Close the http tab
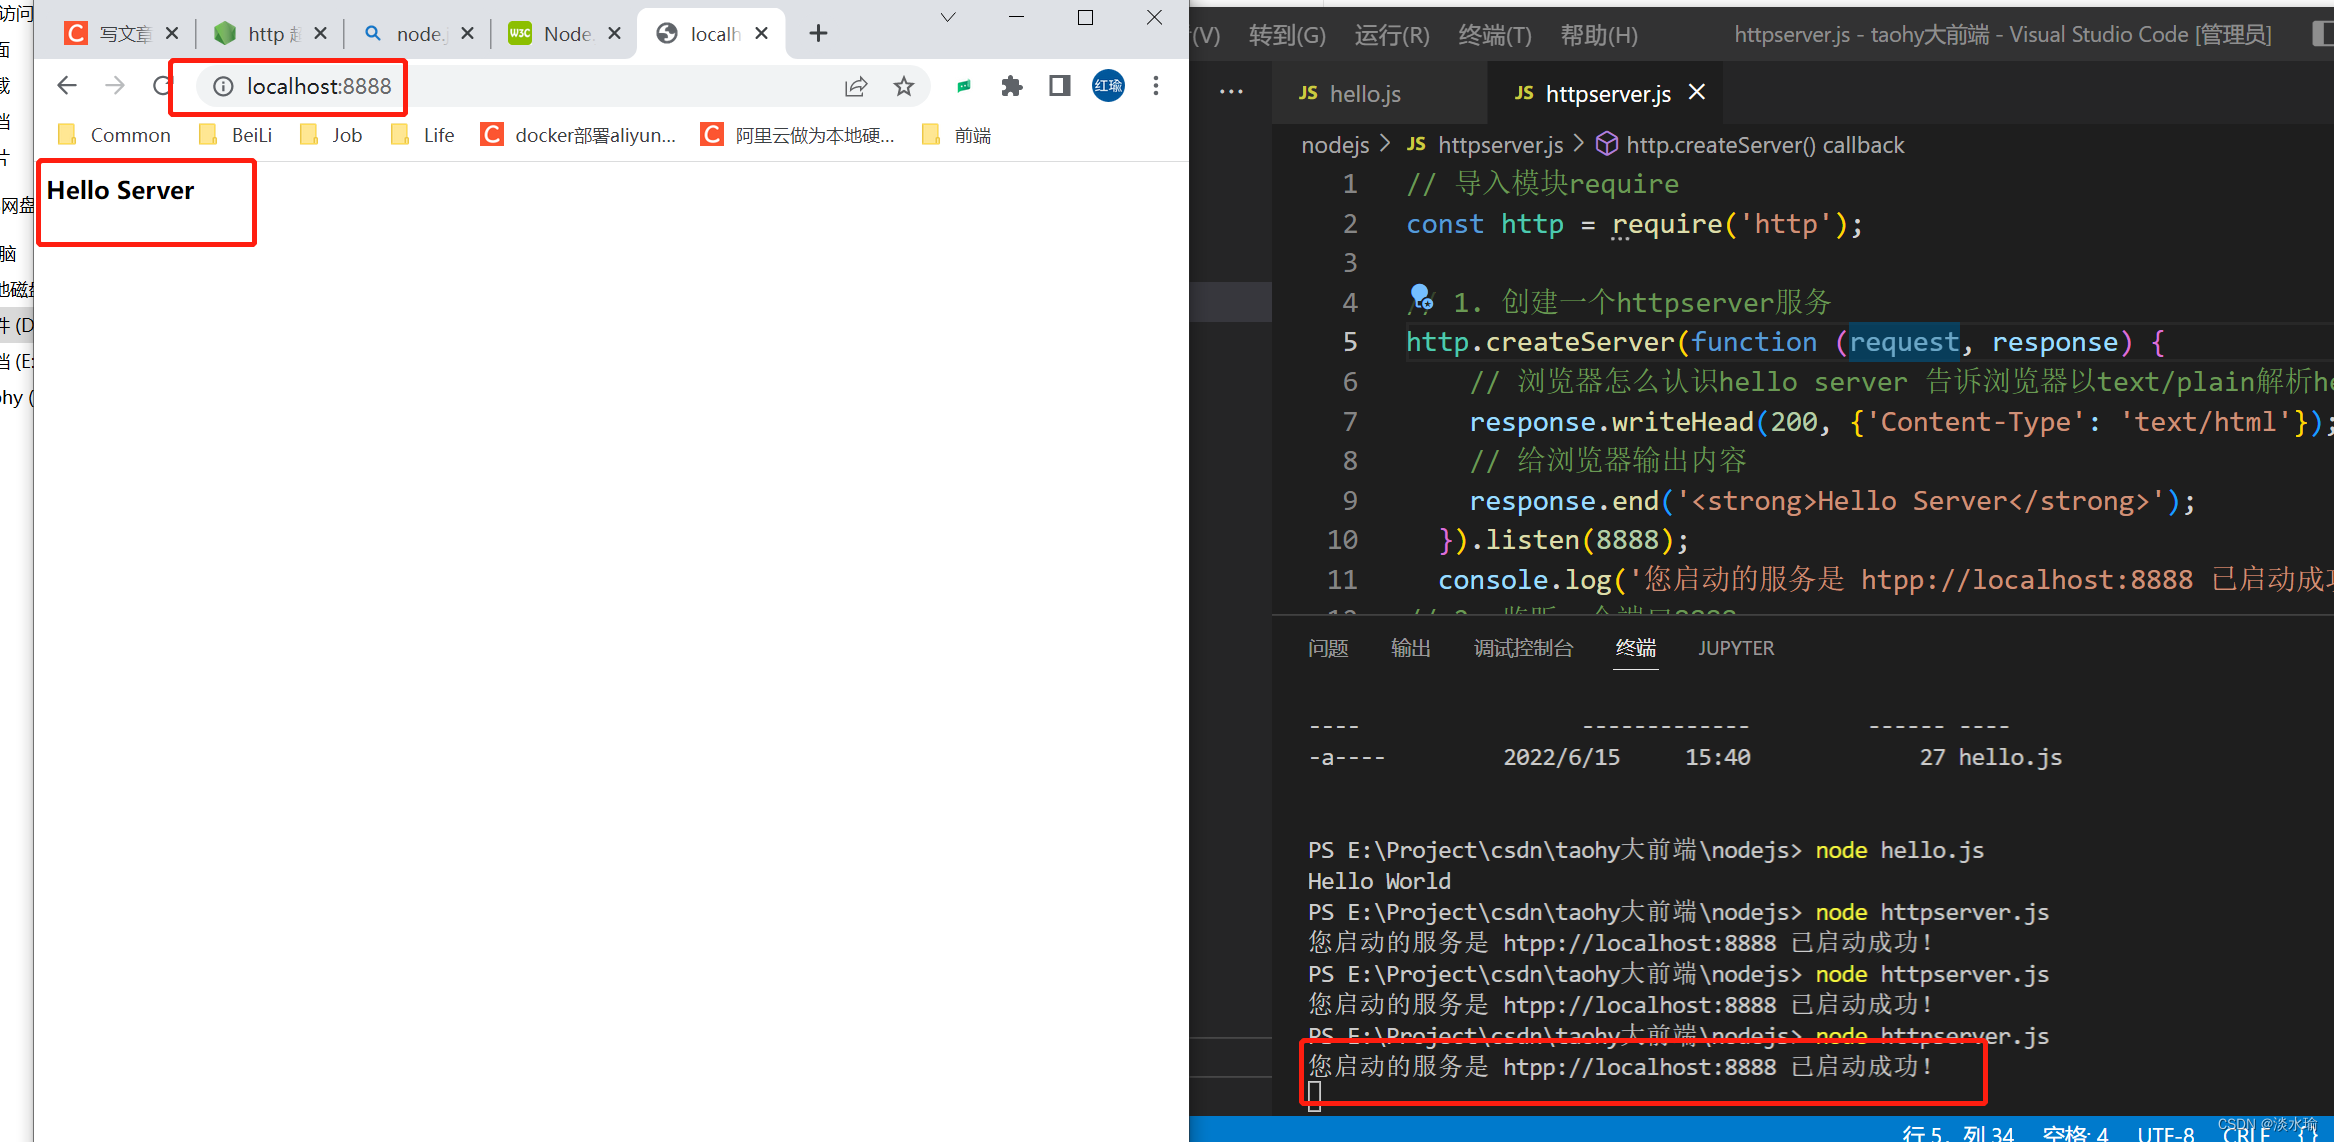Viewport: 2334px width, 1142px height. [x=320, y=33]
